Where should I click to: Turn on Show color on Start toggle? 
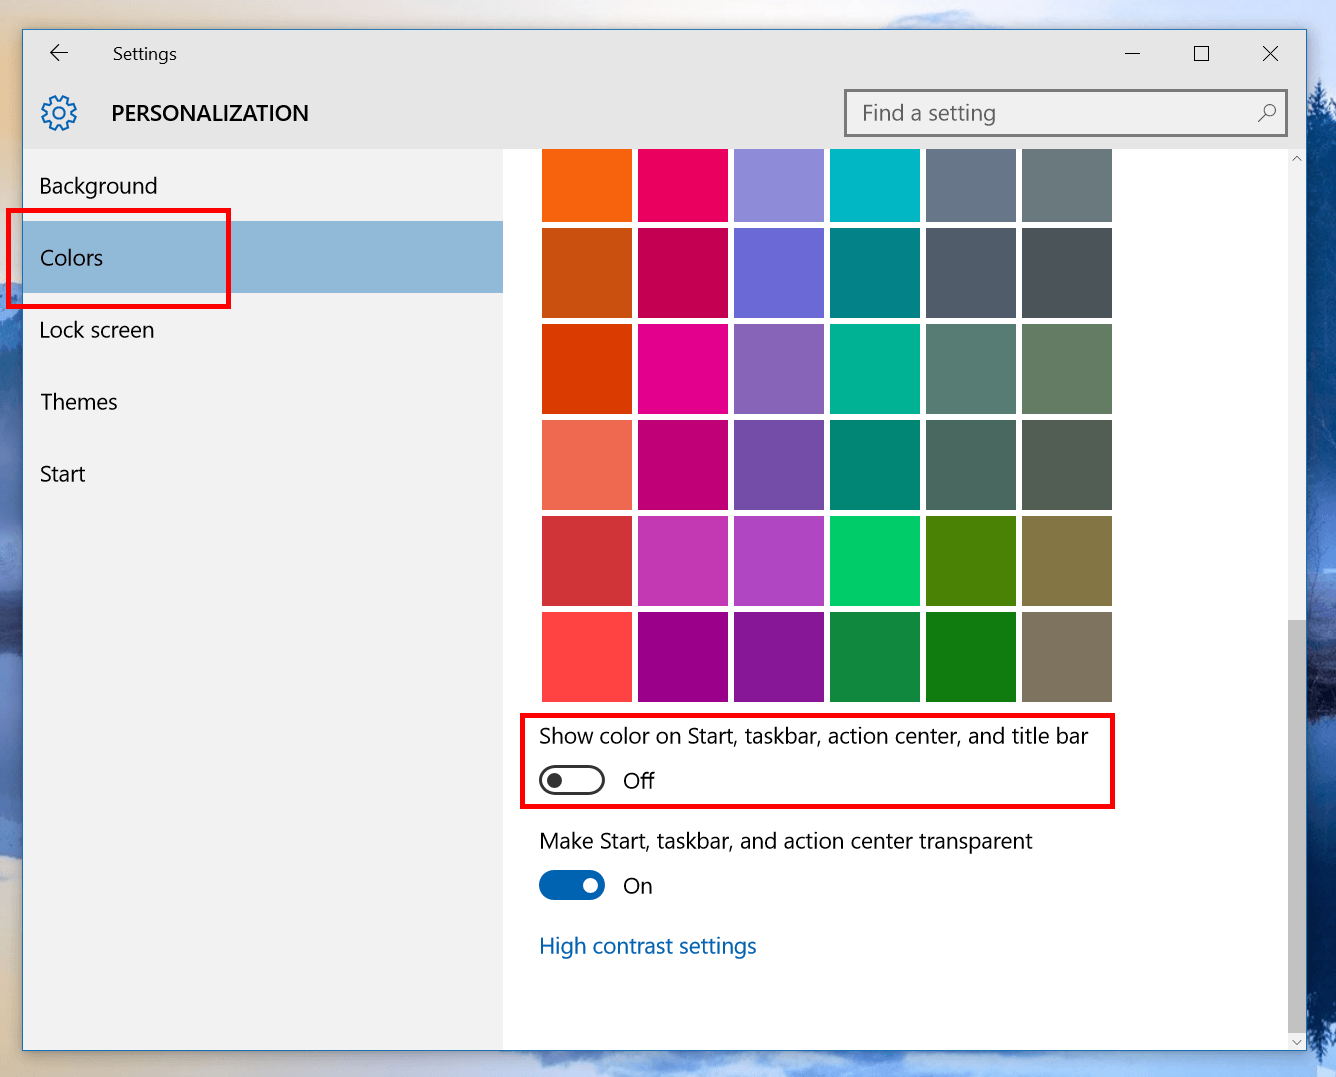(572, 780)
